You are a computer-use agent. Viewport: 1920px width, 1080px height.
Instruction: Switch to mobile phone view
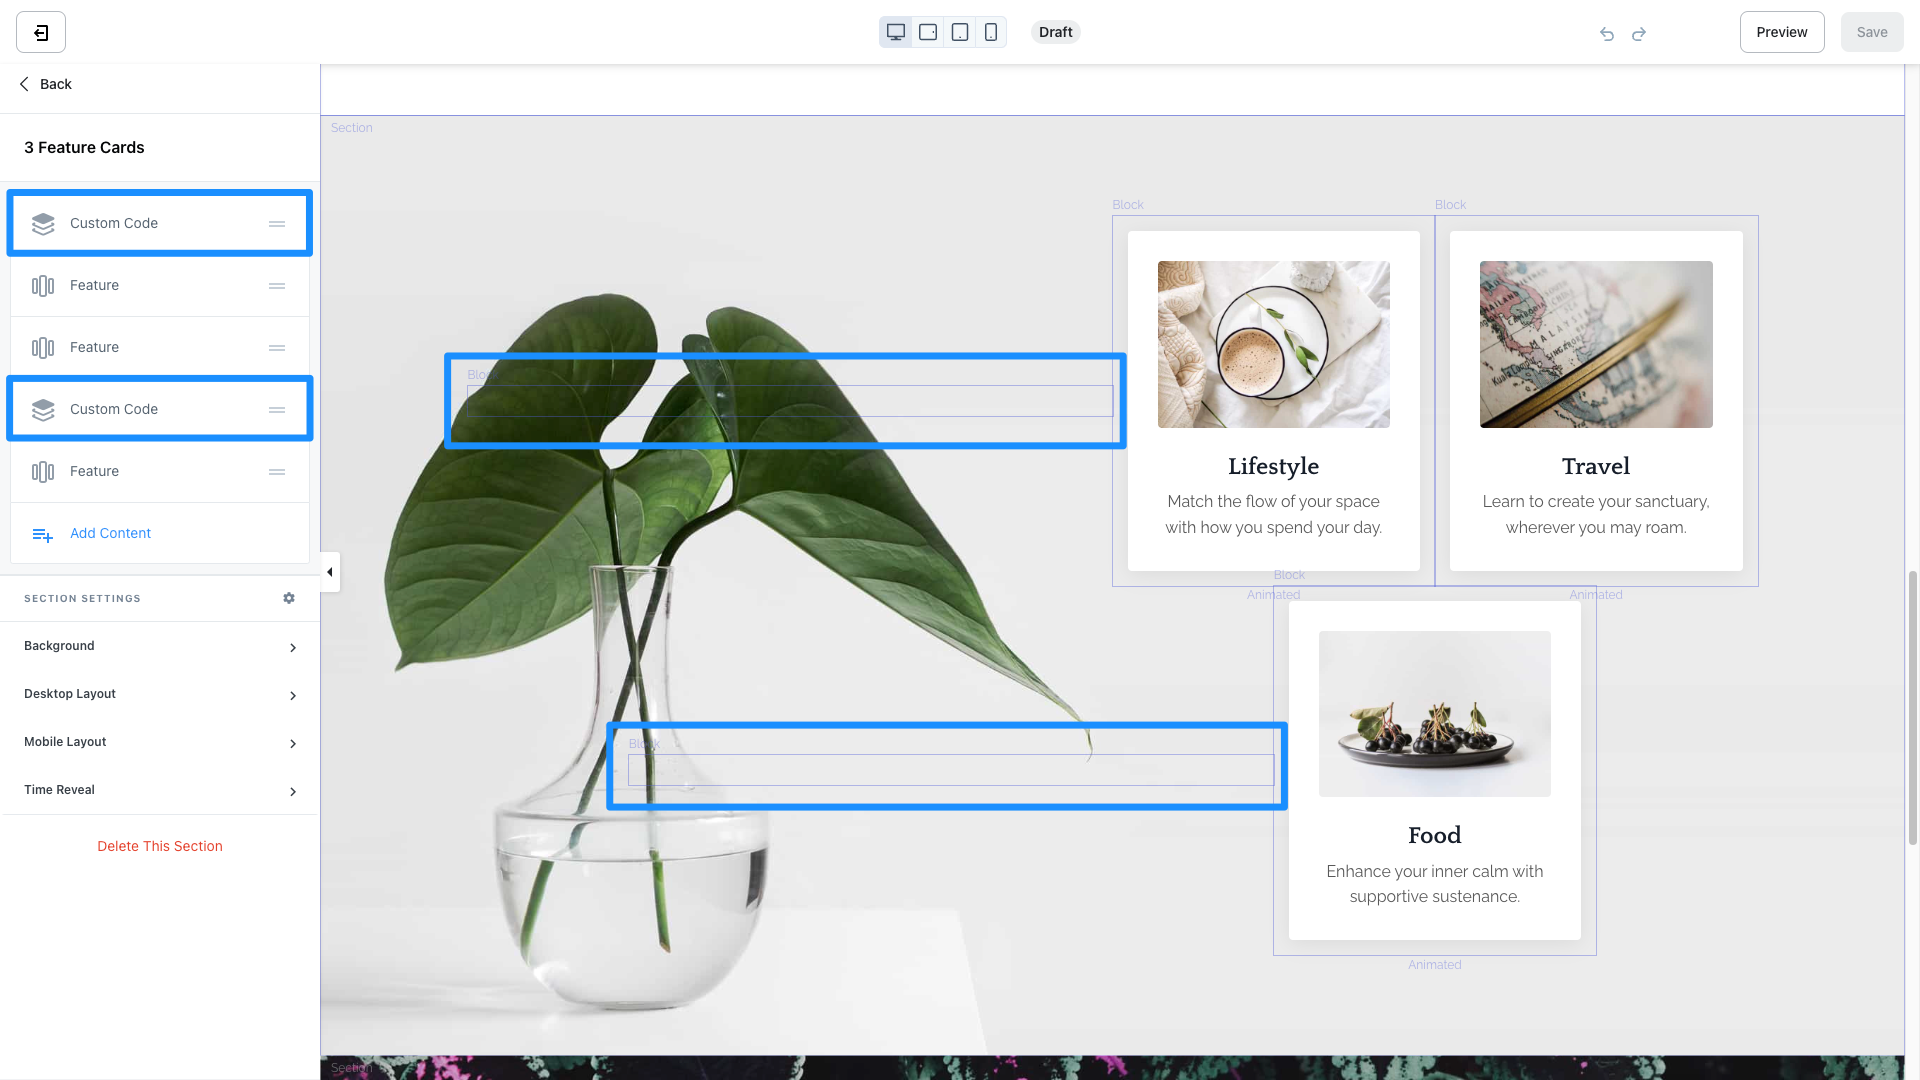point(991,32)
